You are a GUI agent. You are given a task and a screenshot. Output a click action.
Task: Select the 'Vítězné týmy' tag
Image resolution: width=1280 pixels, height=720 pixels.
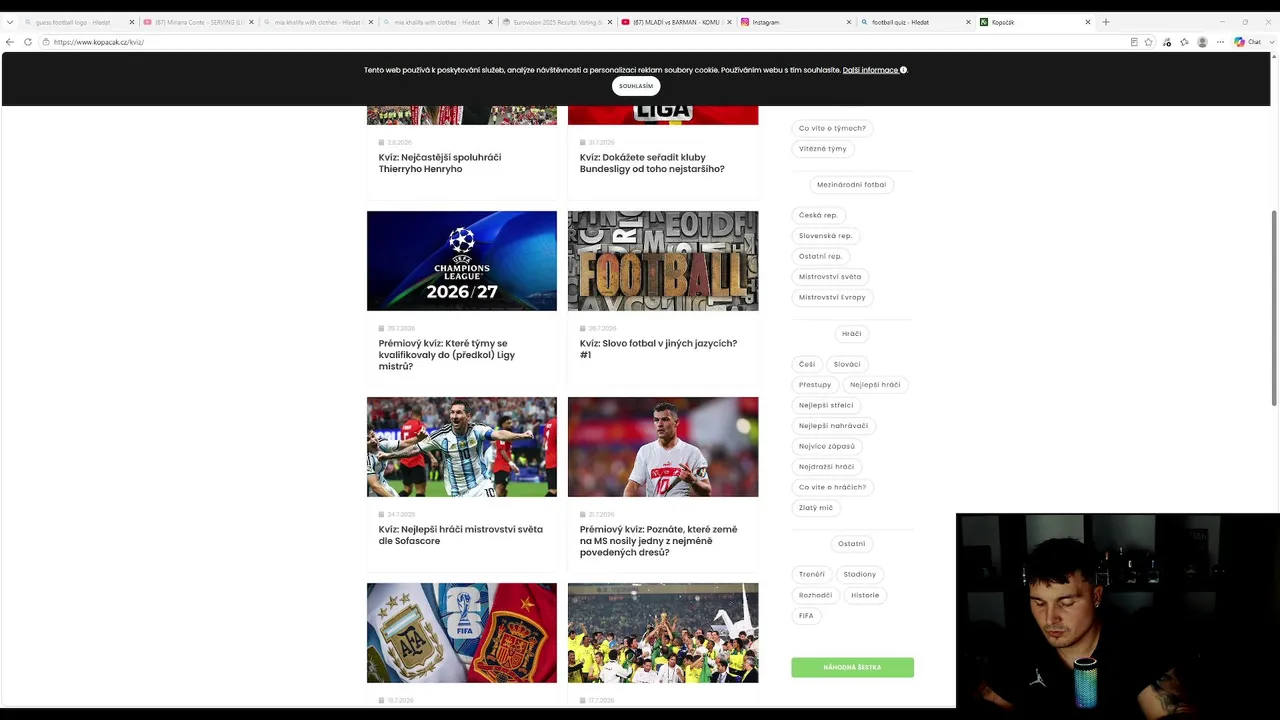[823, 149]
